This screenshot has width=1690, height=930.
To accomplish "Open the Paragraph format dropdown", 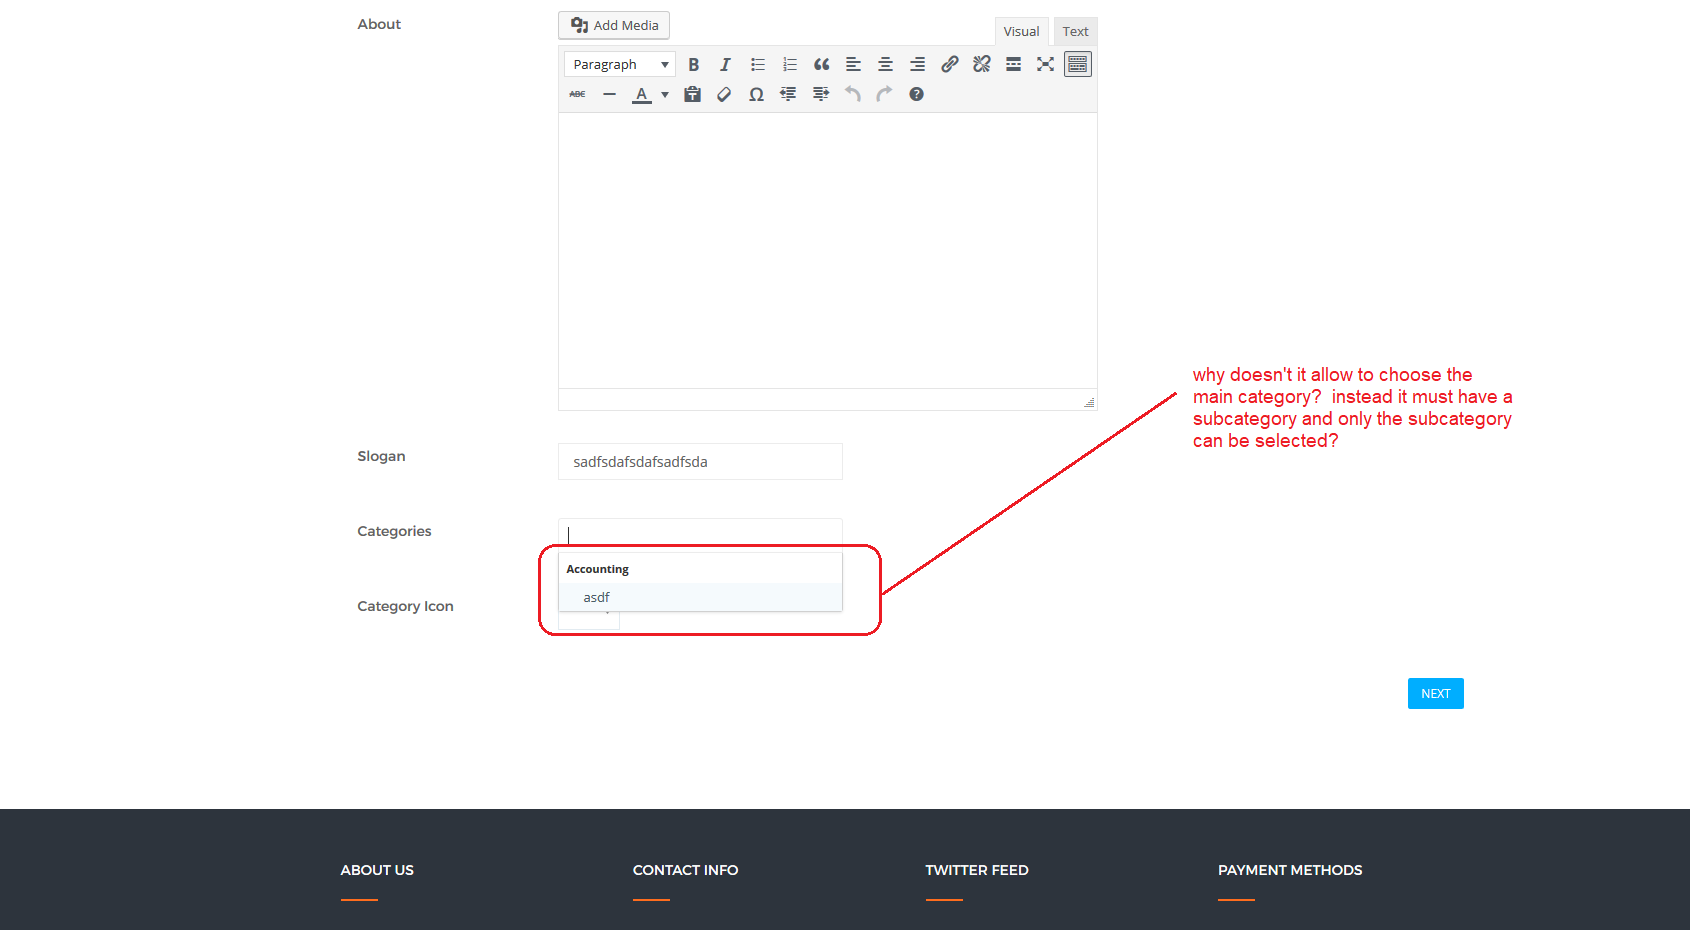I will tap(619, 65).
